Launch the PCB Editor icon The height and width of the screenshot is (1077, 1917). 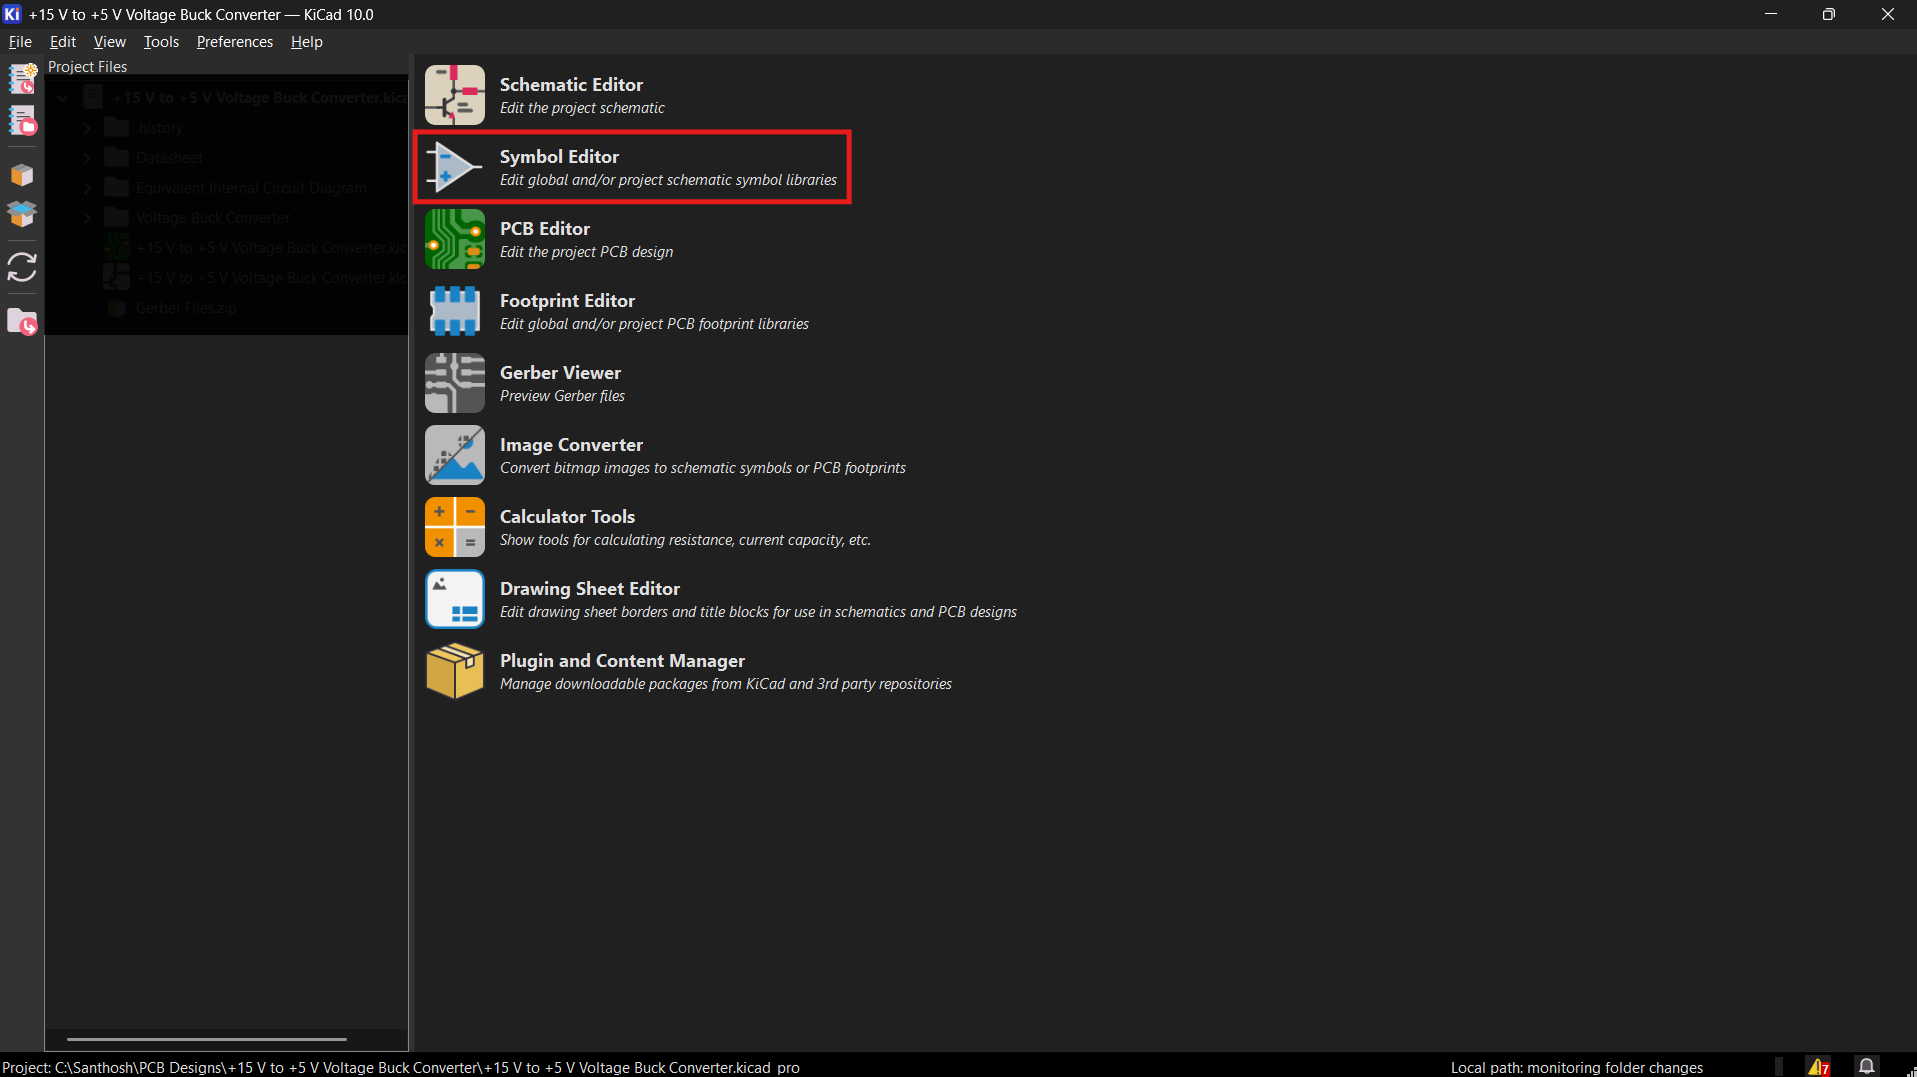coord(454,239)
